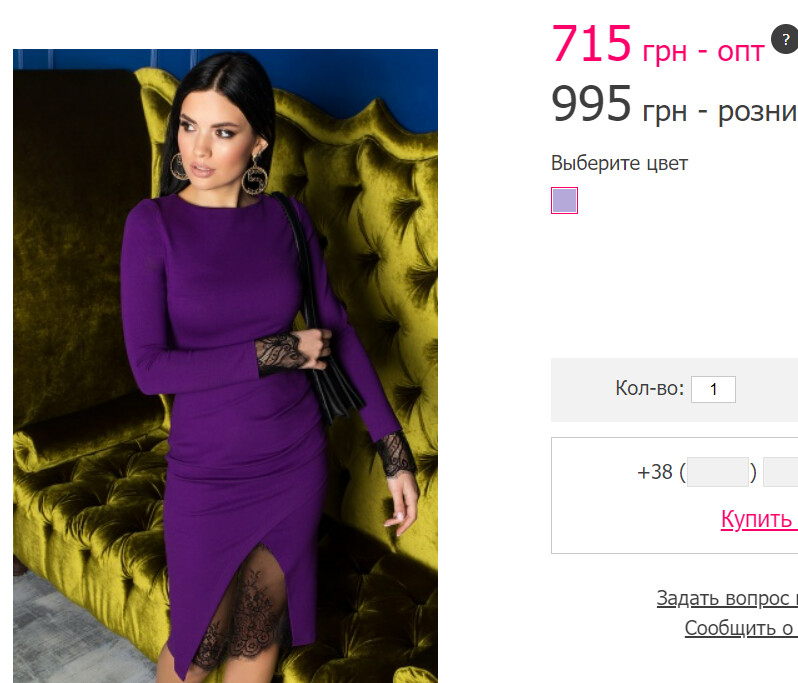Click the pink Купить link
Screen dimensions: 798x683
[x=759, y=519]
